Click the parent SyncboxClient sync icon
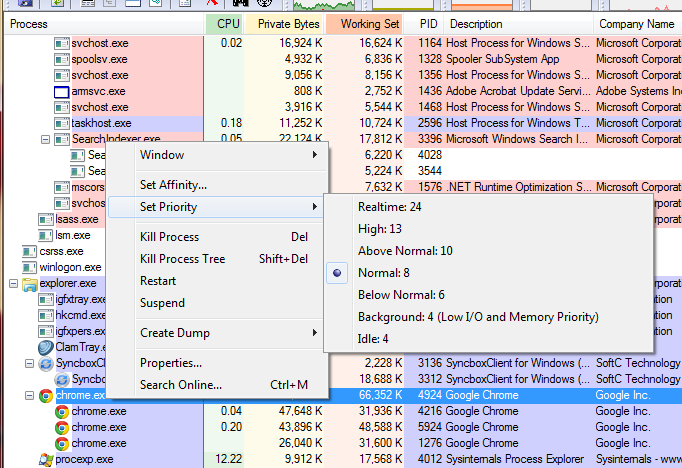This screenshot has width=682, height=468. 46,364
